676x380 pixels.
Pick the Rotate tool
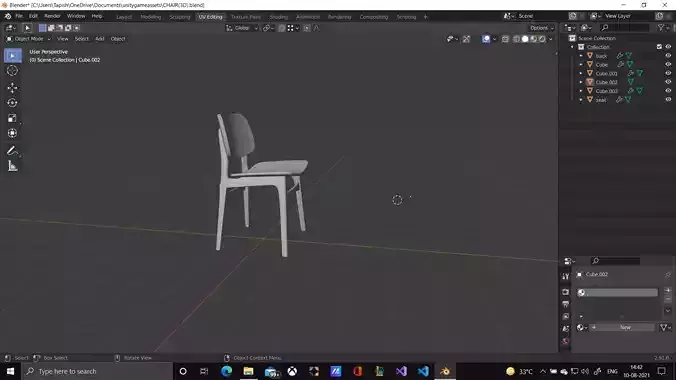[13, 103]
